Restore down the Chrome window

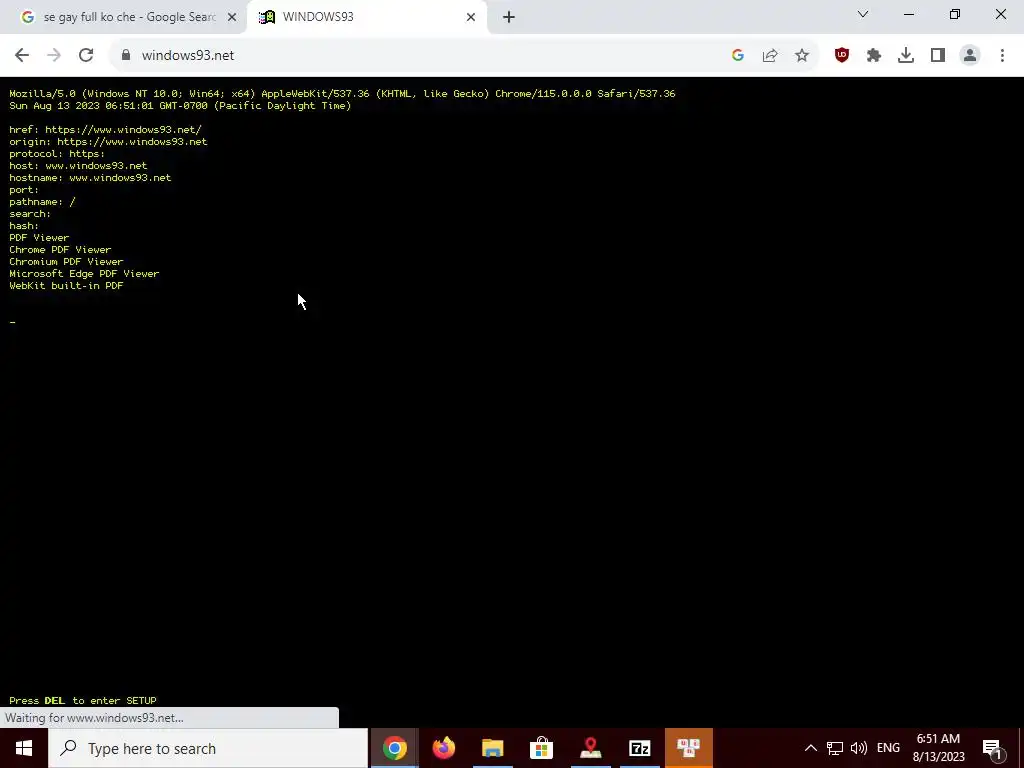point(955,14)
